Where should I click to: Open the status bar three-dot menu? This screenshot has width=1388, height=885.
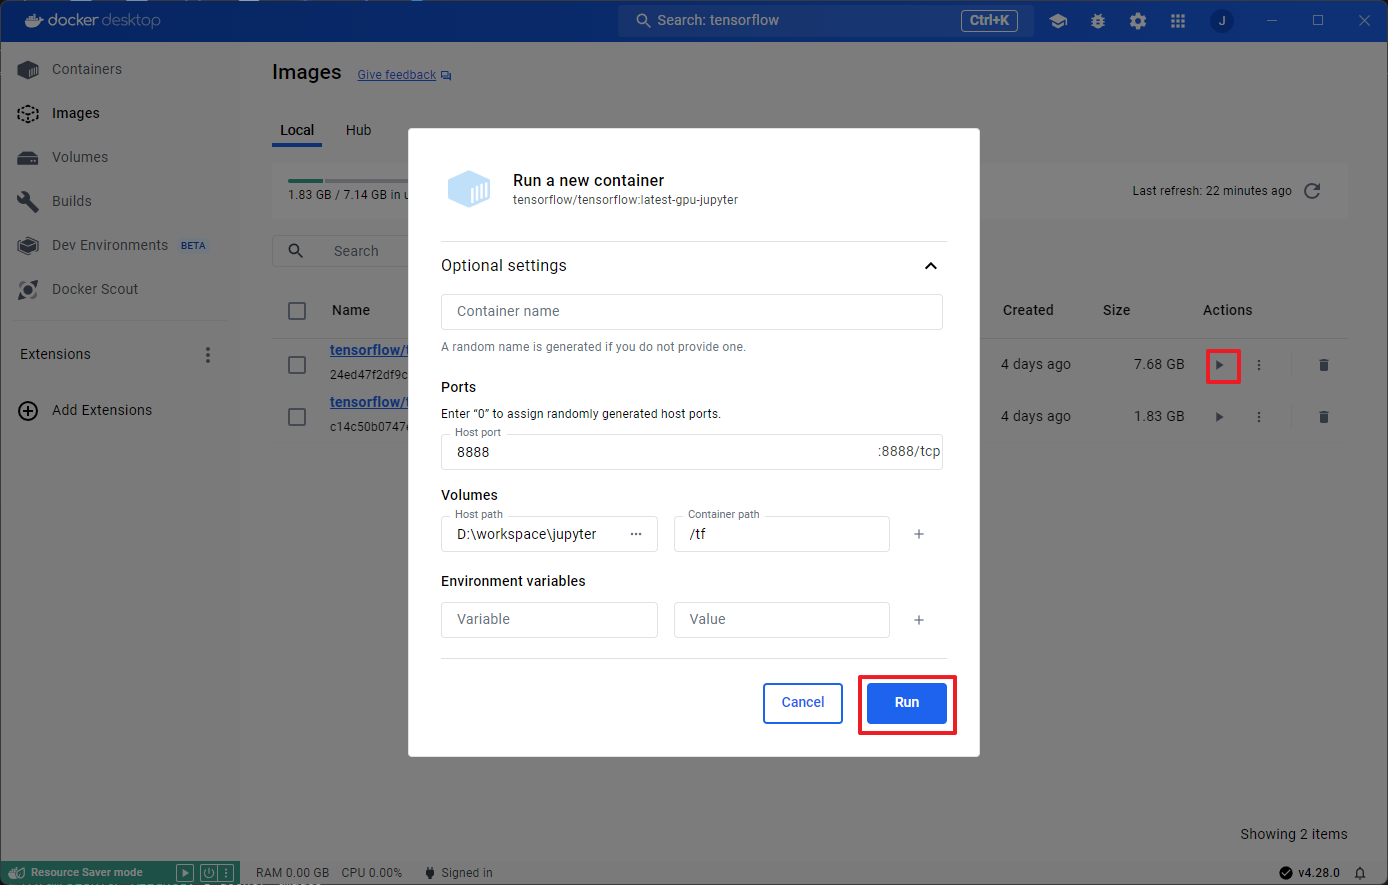click(226, 873)
